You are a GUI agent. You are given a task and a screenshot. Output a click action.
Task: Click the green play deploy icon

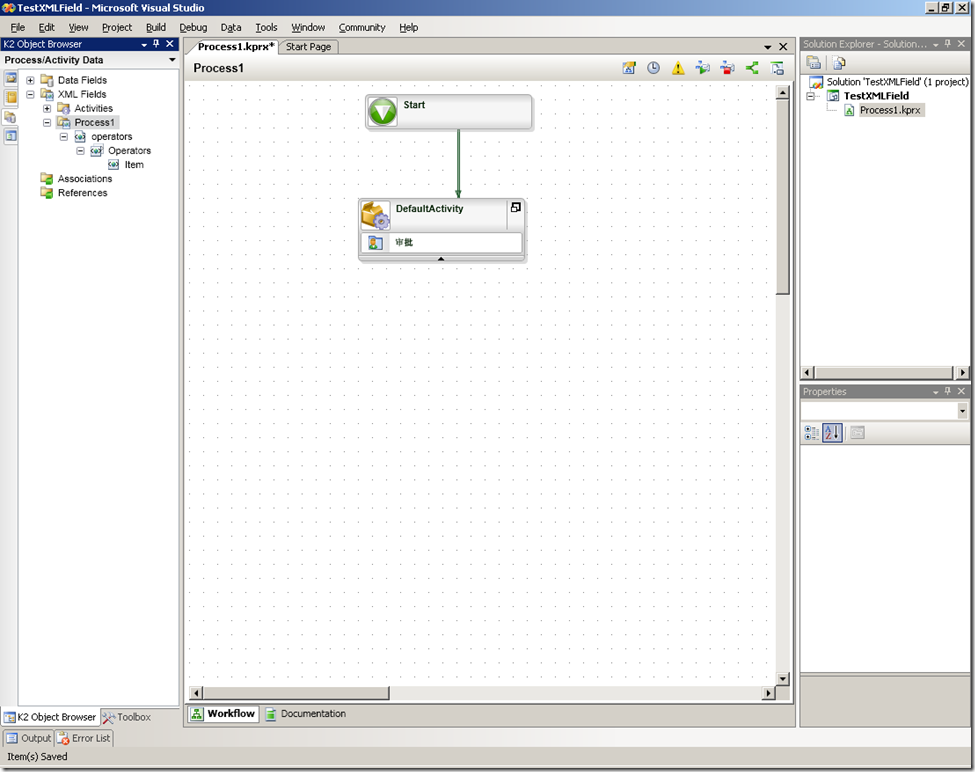pyautogui.click(x=703, y=68)
